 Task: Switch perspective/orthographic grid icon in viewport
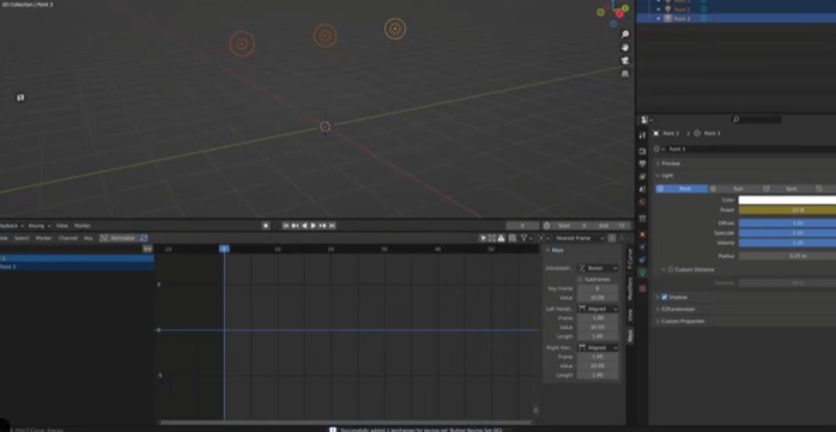(626, 73)
